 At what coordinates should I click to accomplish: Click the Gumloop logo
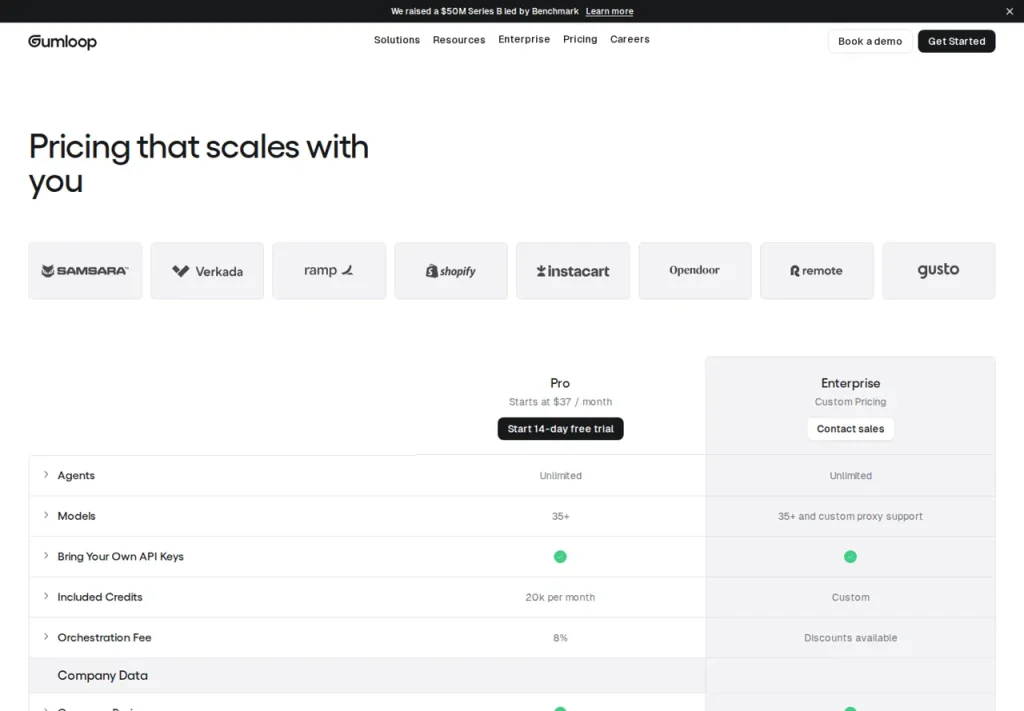(x=62, y=41)
